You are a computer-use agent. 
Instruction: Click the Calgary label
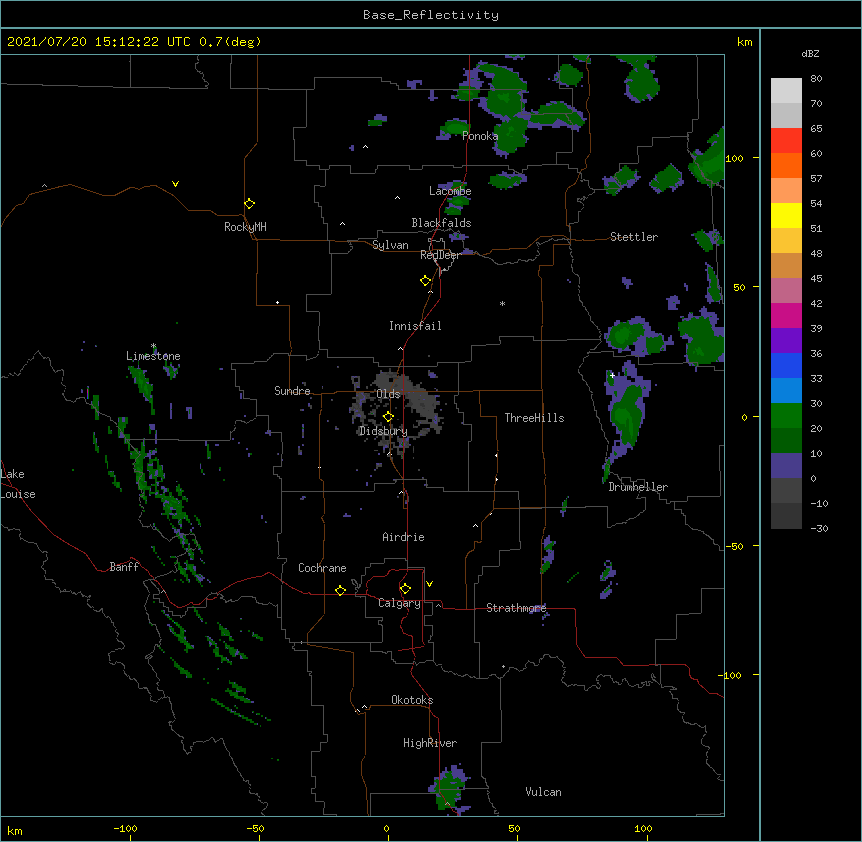point(399,603)
